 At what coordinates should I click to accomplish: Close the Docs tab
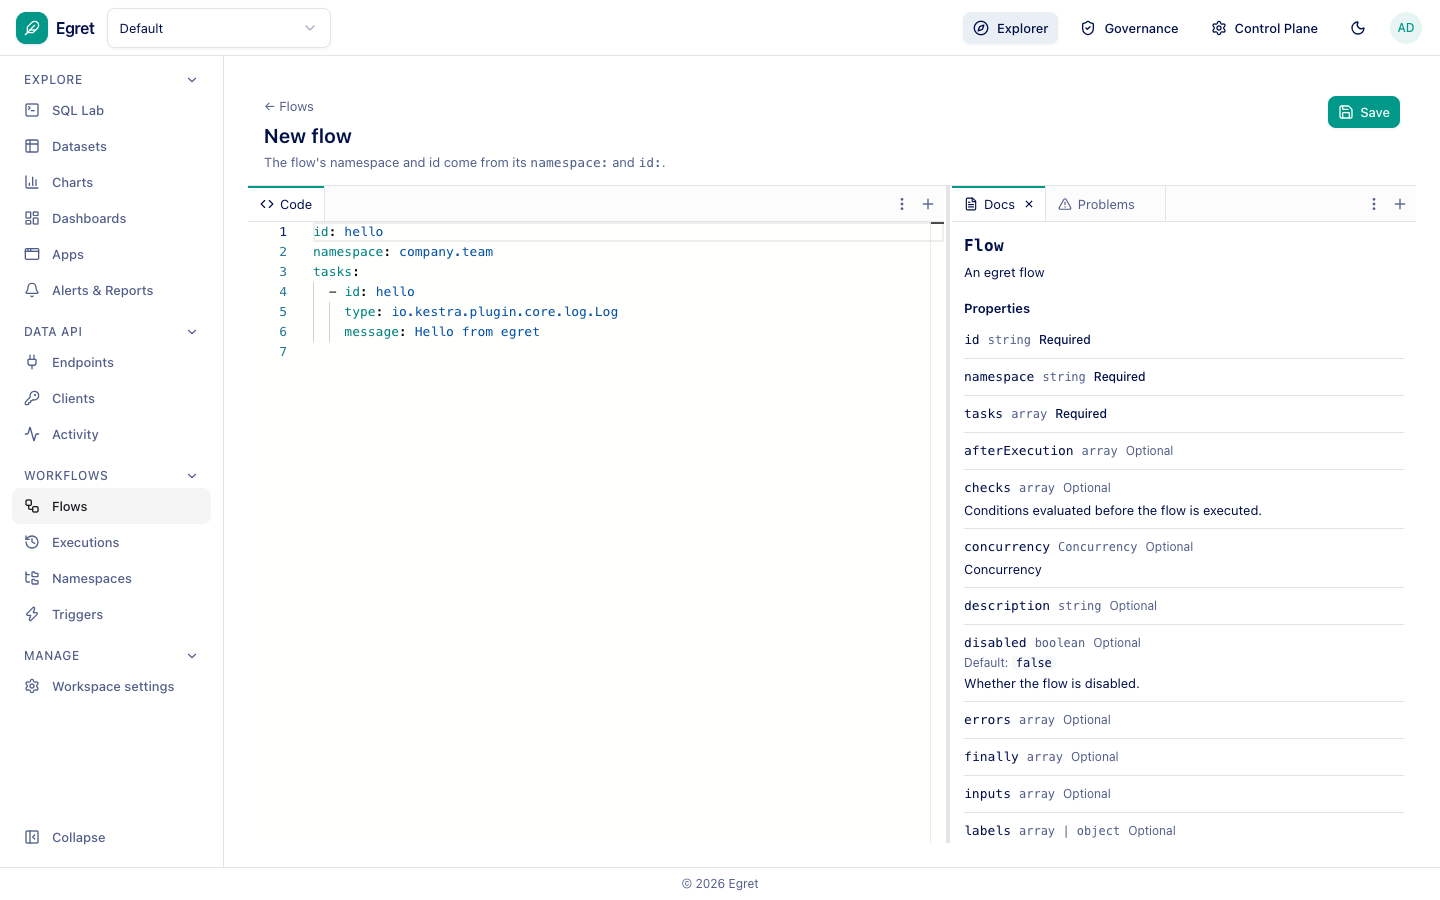1029,204
